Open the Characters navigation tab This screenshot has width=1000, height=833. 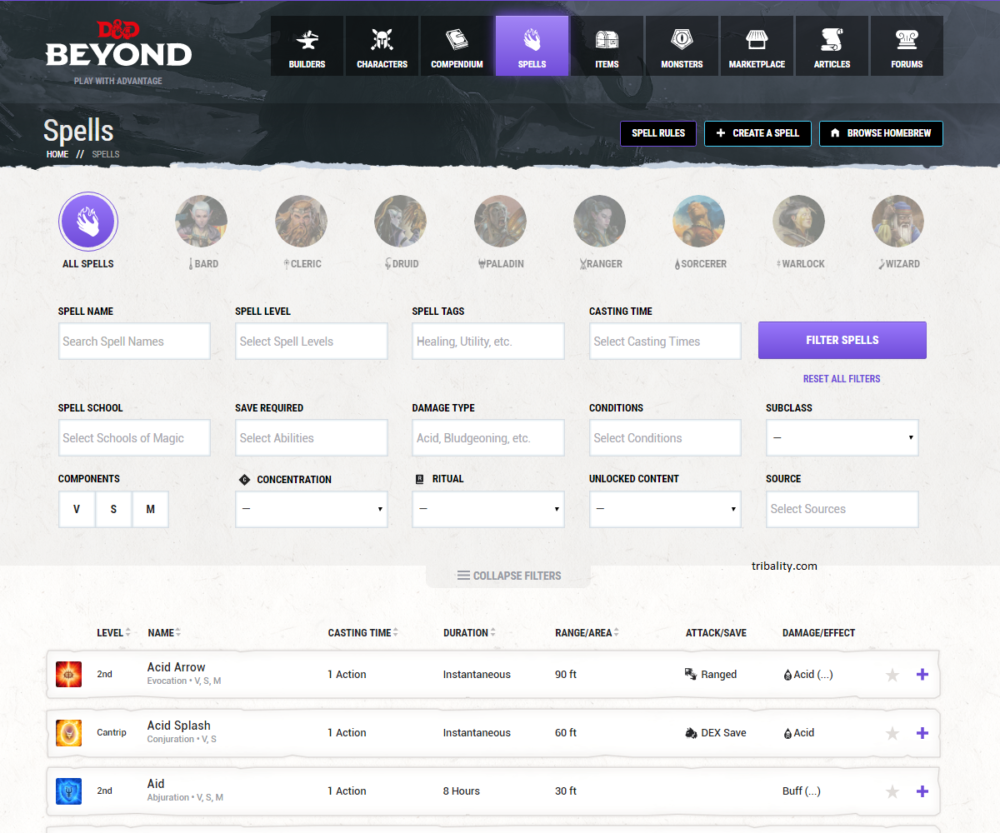pos(382,46)
